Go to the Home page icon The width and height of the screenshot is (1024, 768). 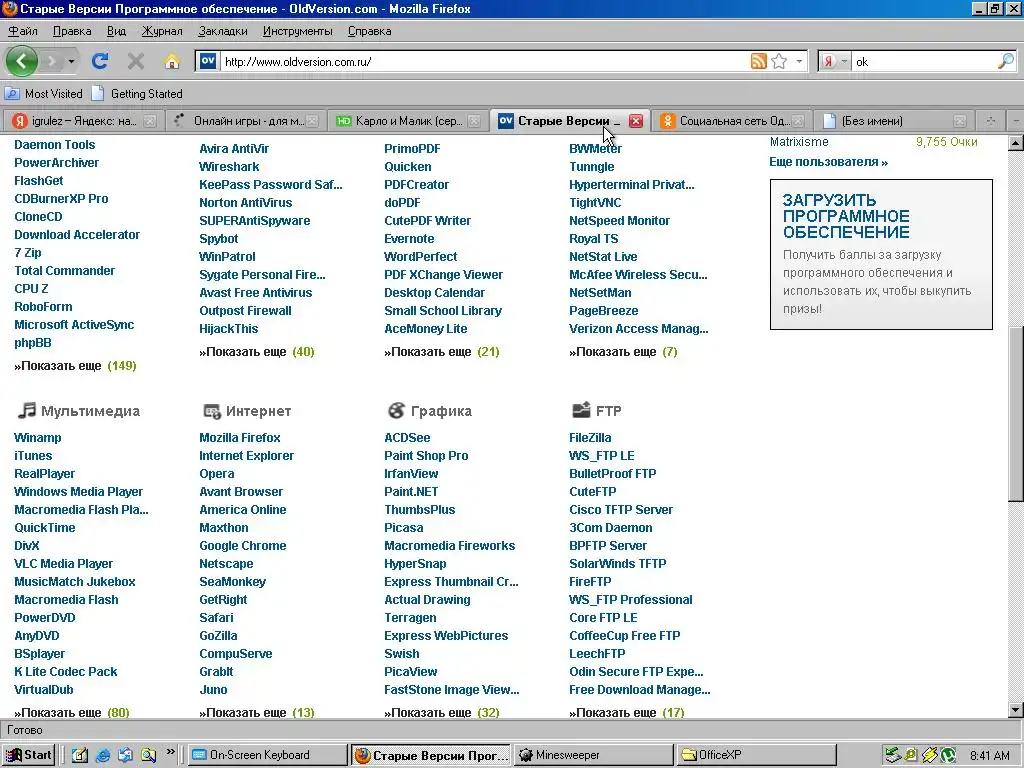172,61
